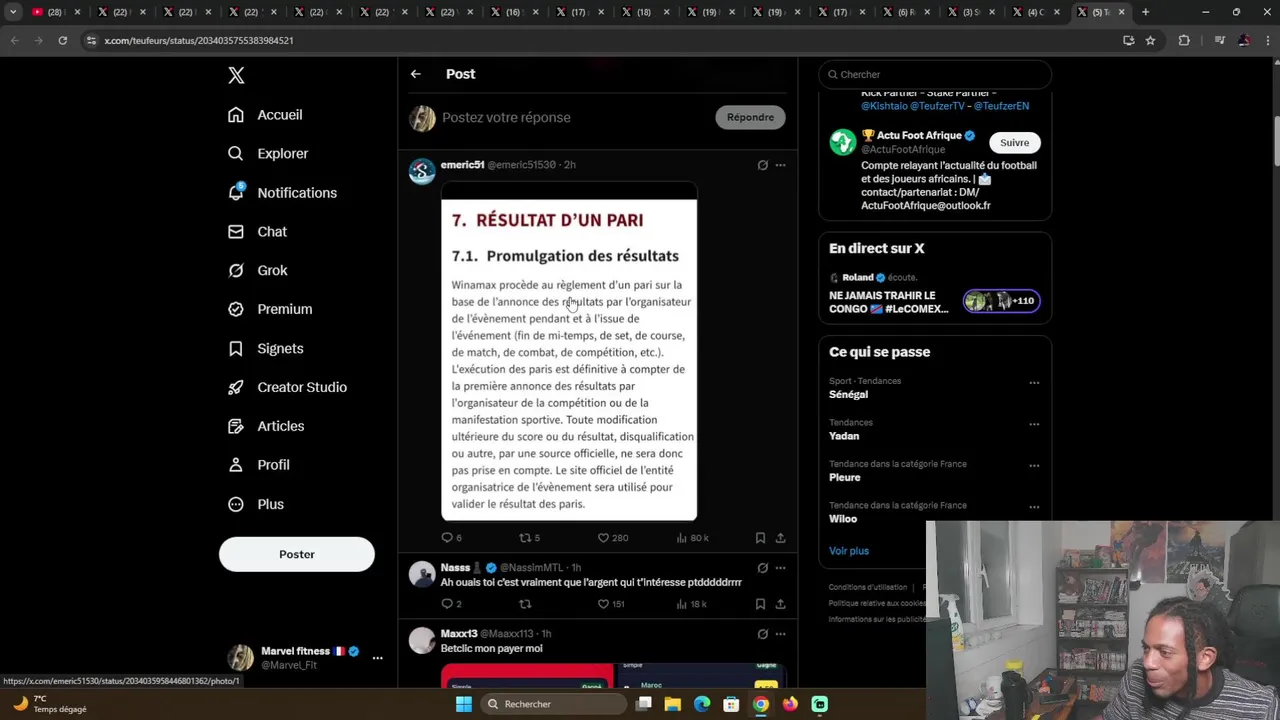
Task: Repost emeric51's post
Action: (x=529, y=538)
